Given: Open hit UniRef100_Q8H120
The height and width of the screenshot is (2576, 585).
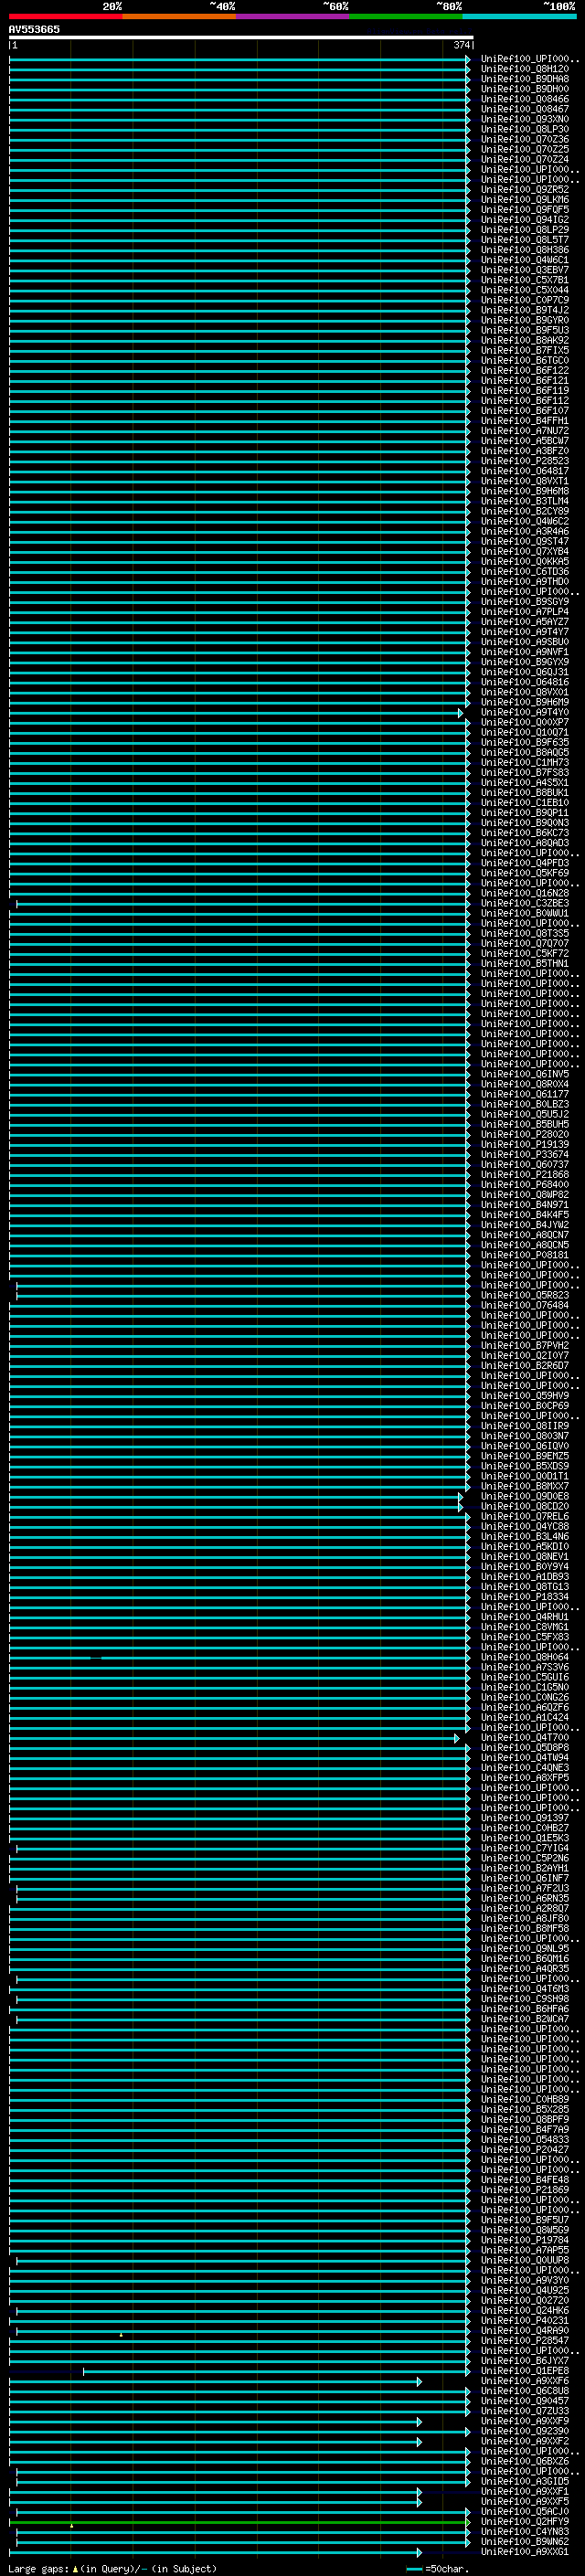Looking at the screenshot, I should pos(525,69).
